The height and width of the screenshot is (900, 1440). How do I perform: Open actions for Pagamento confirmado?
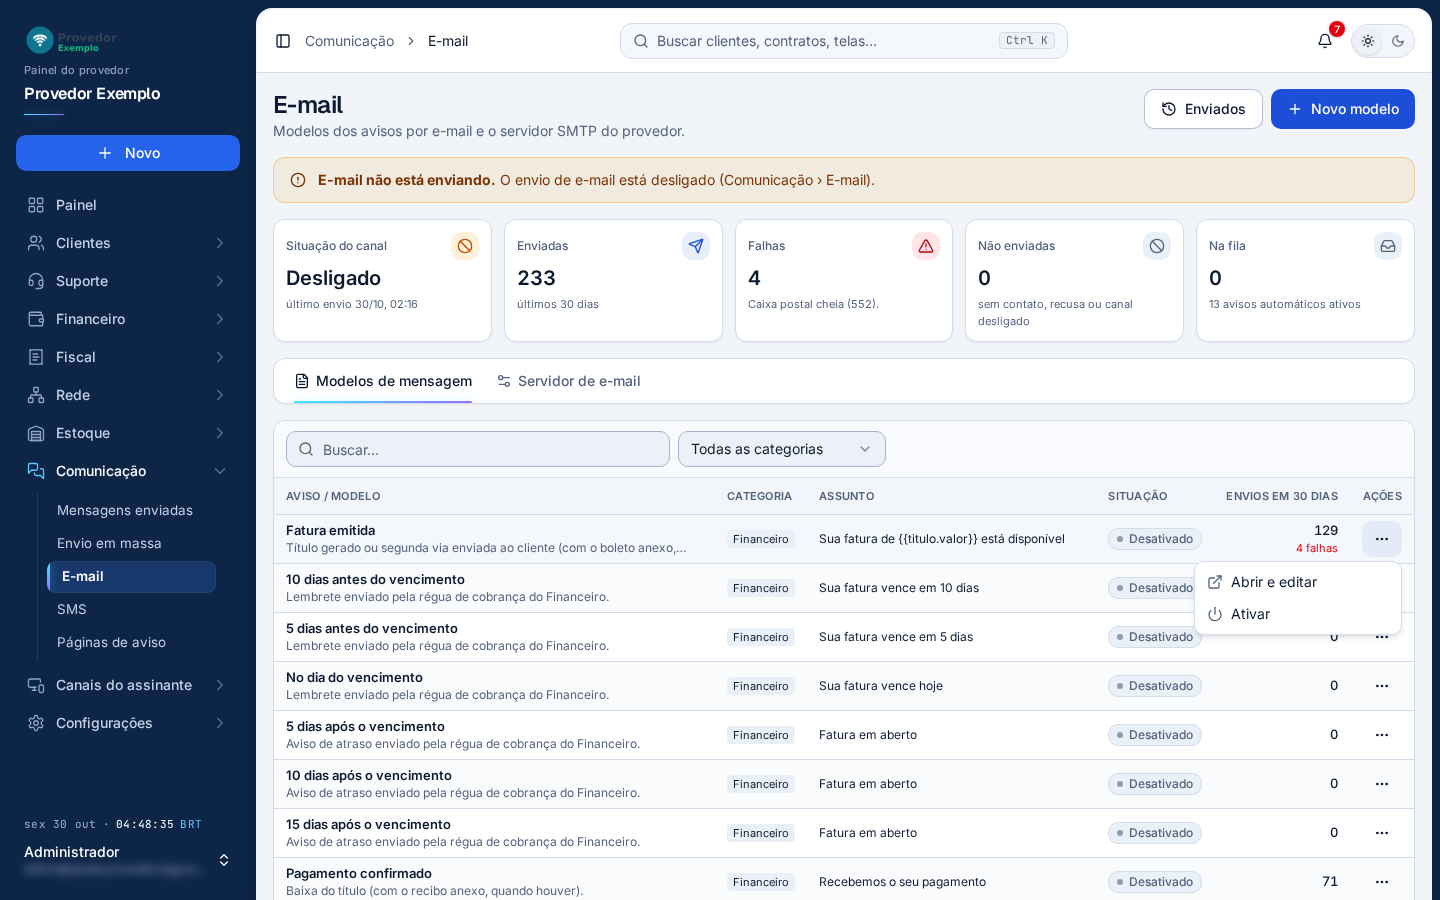(x=1382, y=882)
